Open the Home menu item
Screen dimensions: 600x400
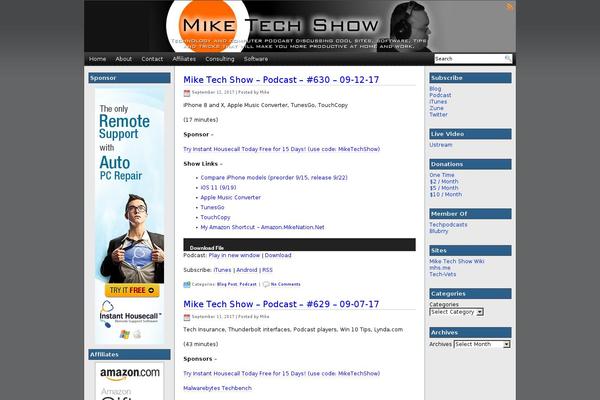[x=97, y=59]
